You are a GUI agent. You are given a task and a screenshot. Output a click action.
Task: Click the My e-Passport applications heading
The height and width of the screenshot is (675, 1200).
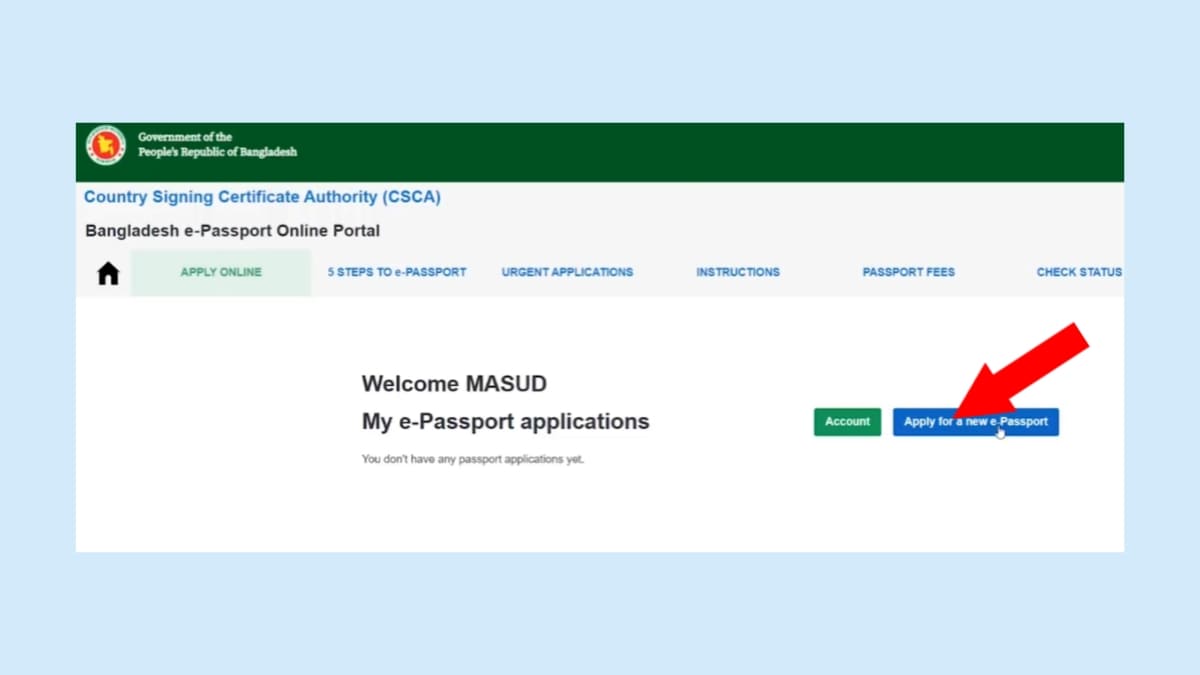click(505, 422)
